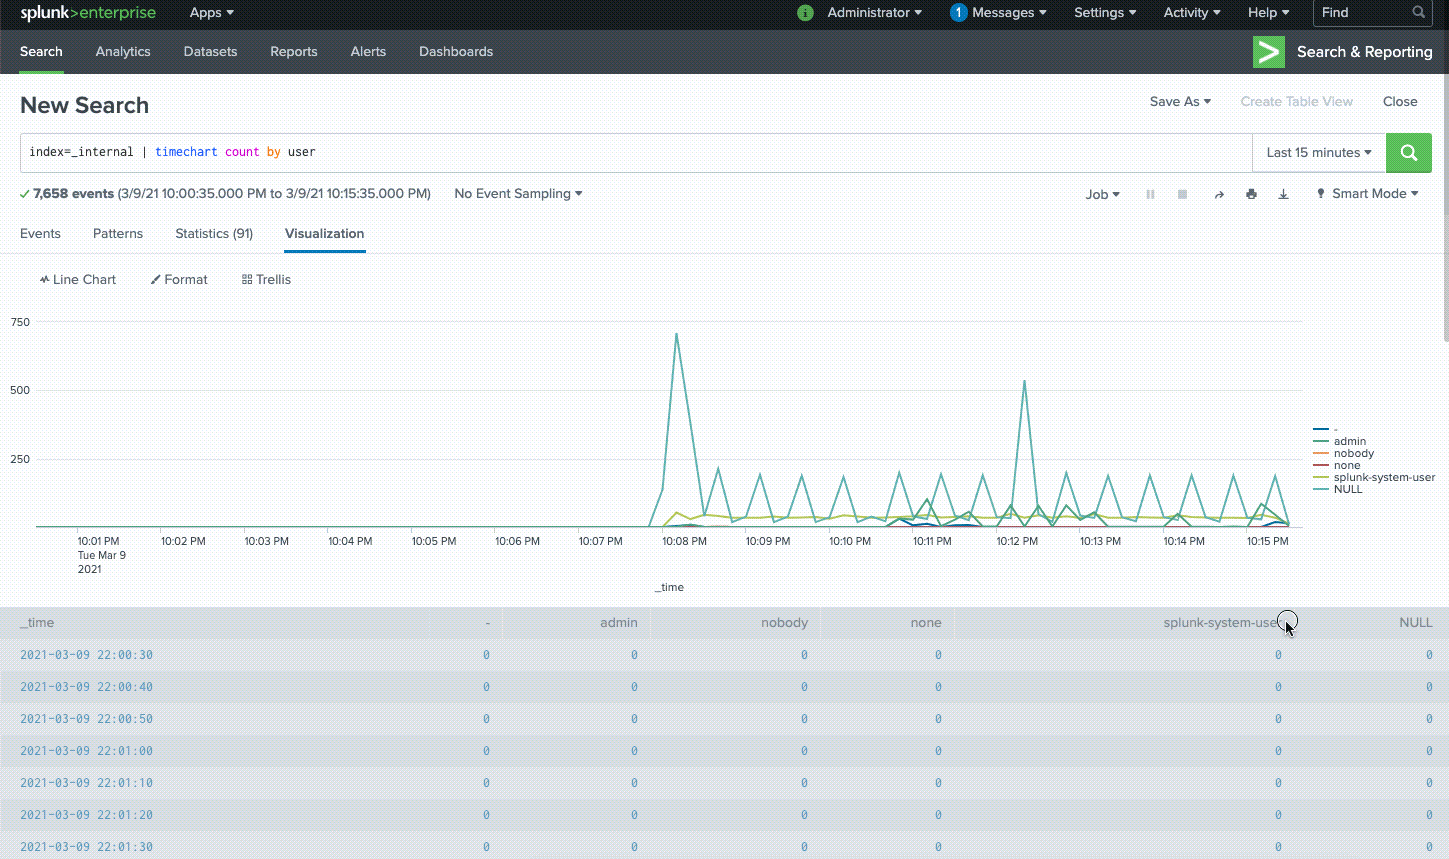Open the Settings menu
1449x859 pixels.
click(x=1104, y=13)
